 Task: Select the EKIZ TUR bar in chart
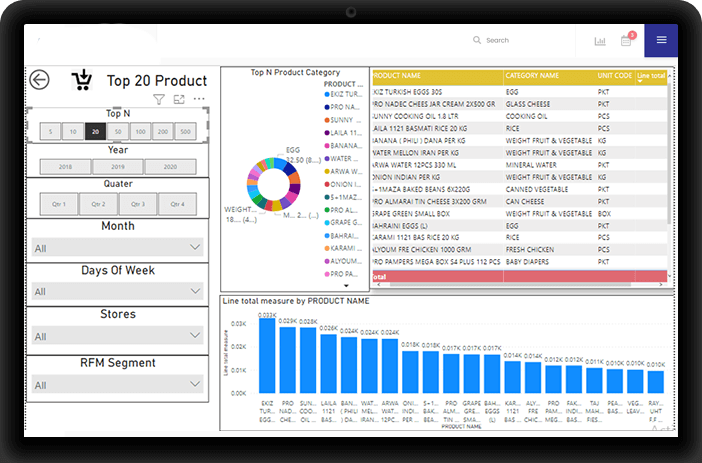pos(267,356)
